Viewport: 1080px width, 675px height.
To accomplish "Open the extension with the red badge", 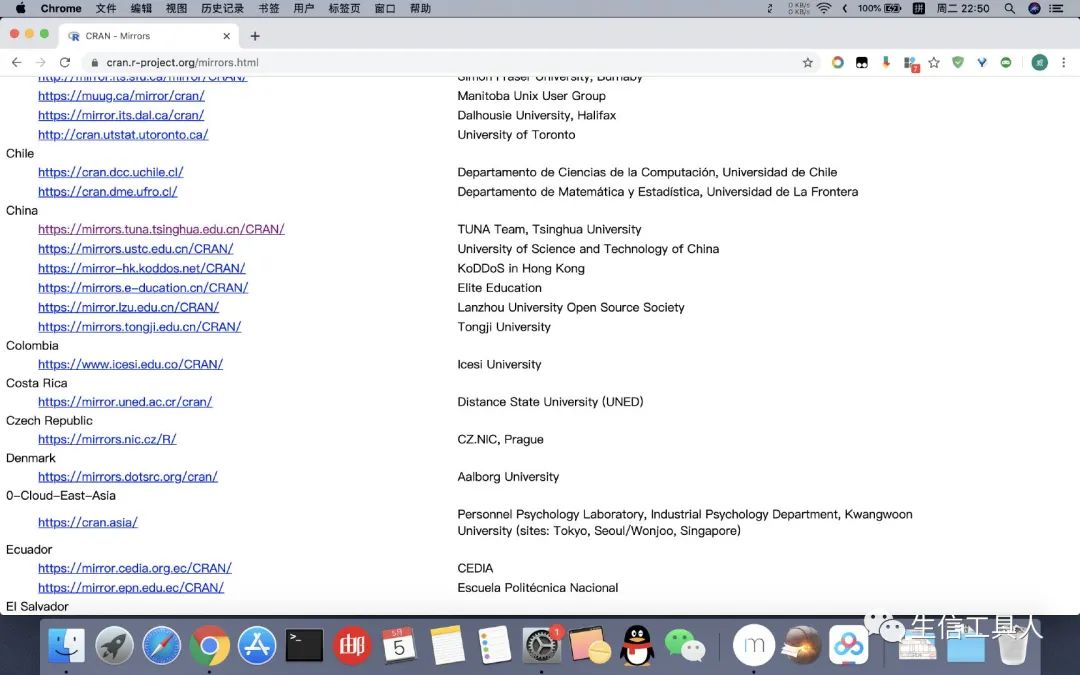I will pos(911,63).
